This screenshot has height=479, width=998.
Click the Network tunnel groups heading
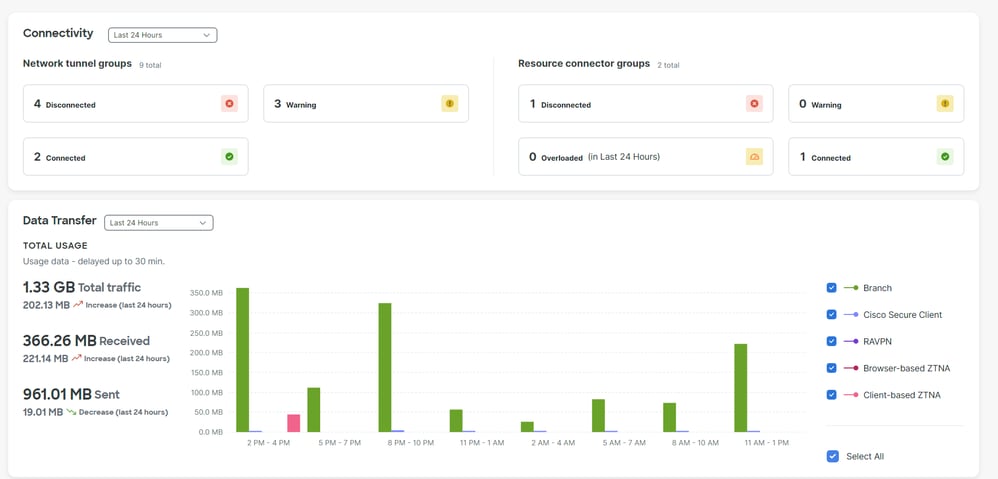(77, 64)
